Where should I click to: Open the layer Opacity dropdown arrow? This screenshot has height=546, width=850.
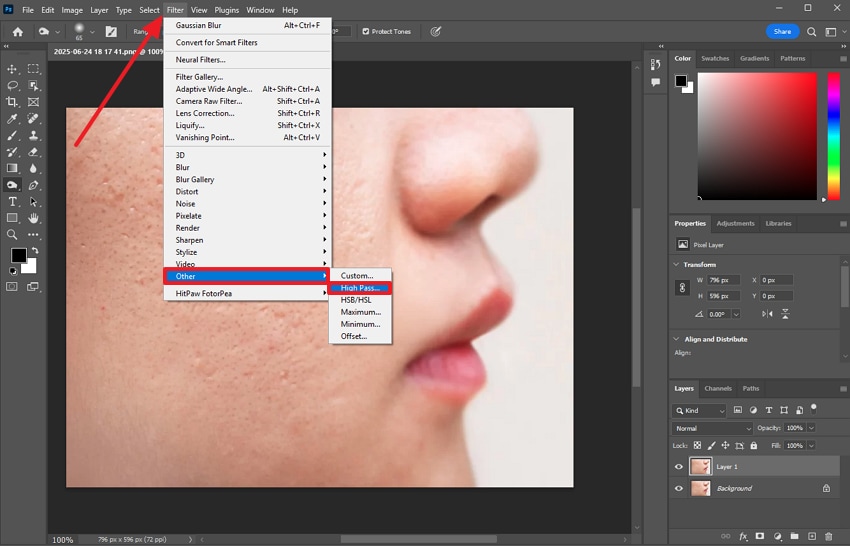coord(811,428)
